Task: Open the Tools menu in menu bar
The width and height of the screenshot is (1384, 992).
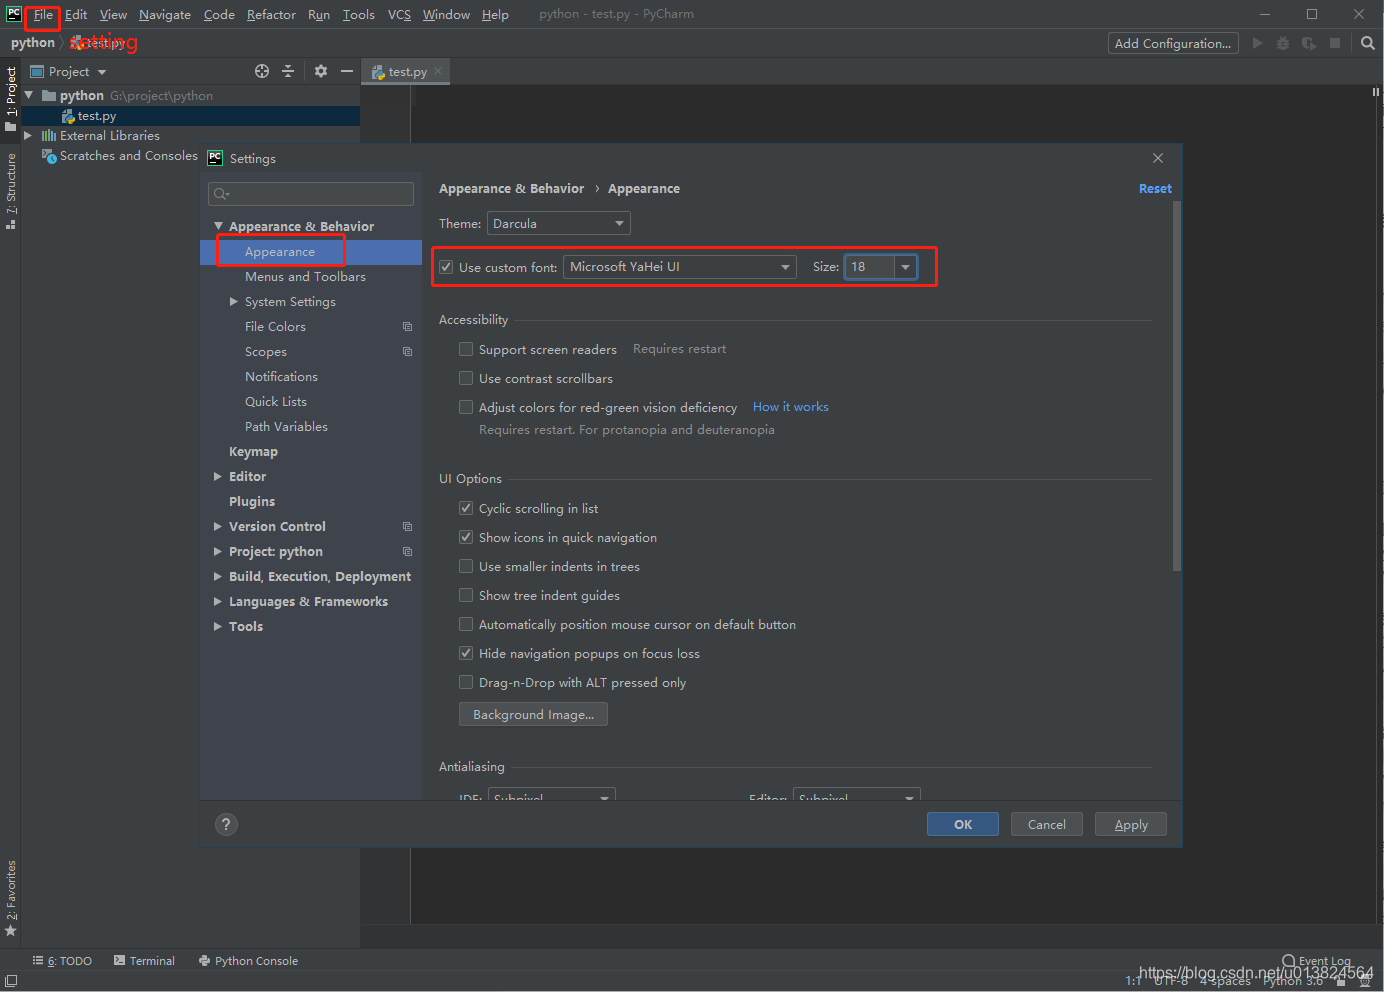Action: [x=358, y=14]
